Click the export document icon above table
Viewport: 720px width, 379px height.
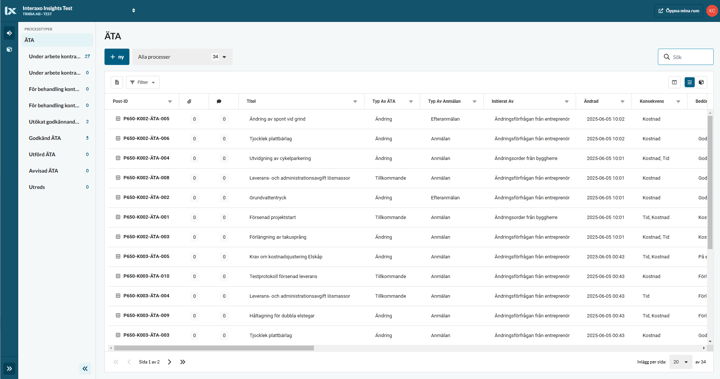coord(117,82)
